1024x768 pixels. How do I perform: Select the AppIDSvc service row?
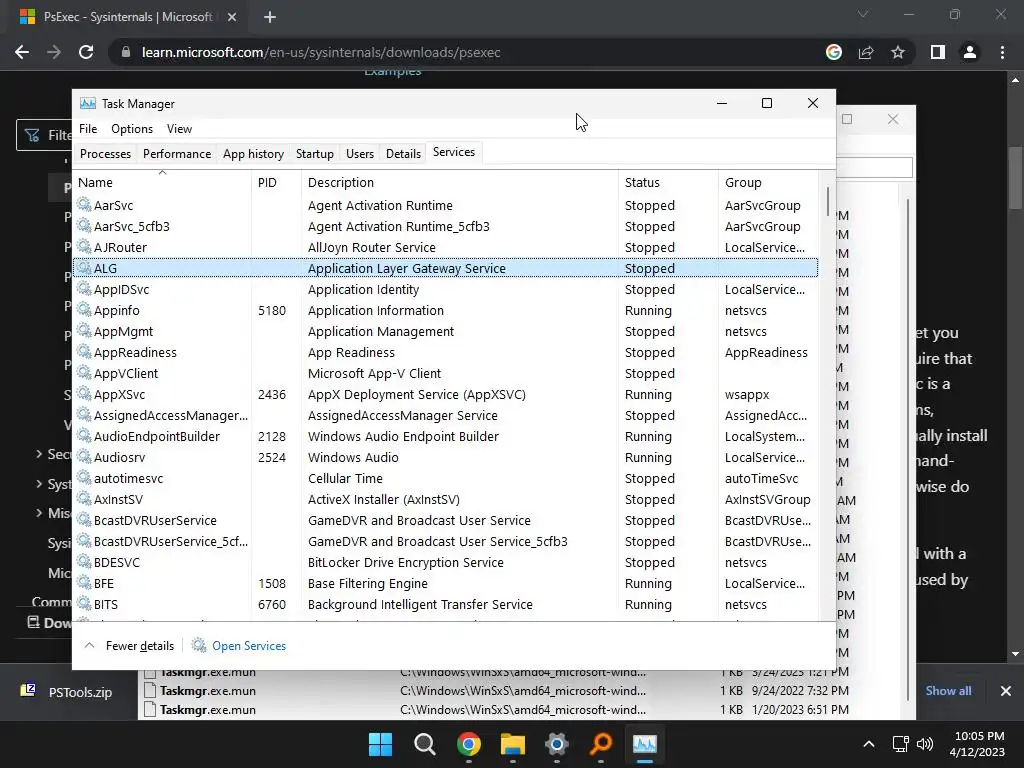click(x=445, y=289)
